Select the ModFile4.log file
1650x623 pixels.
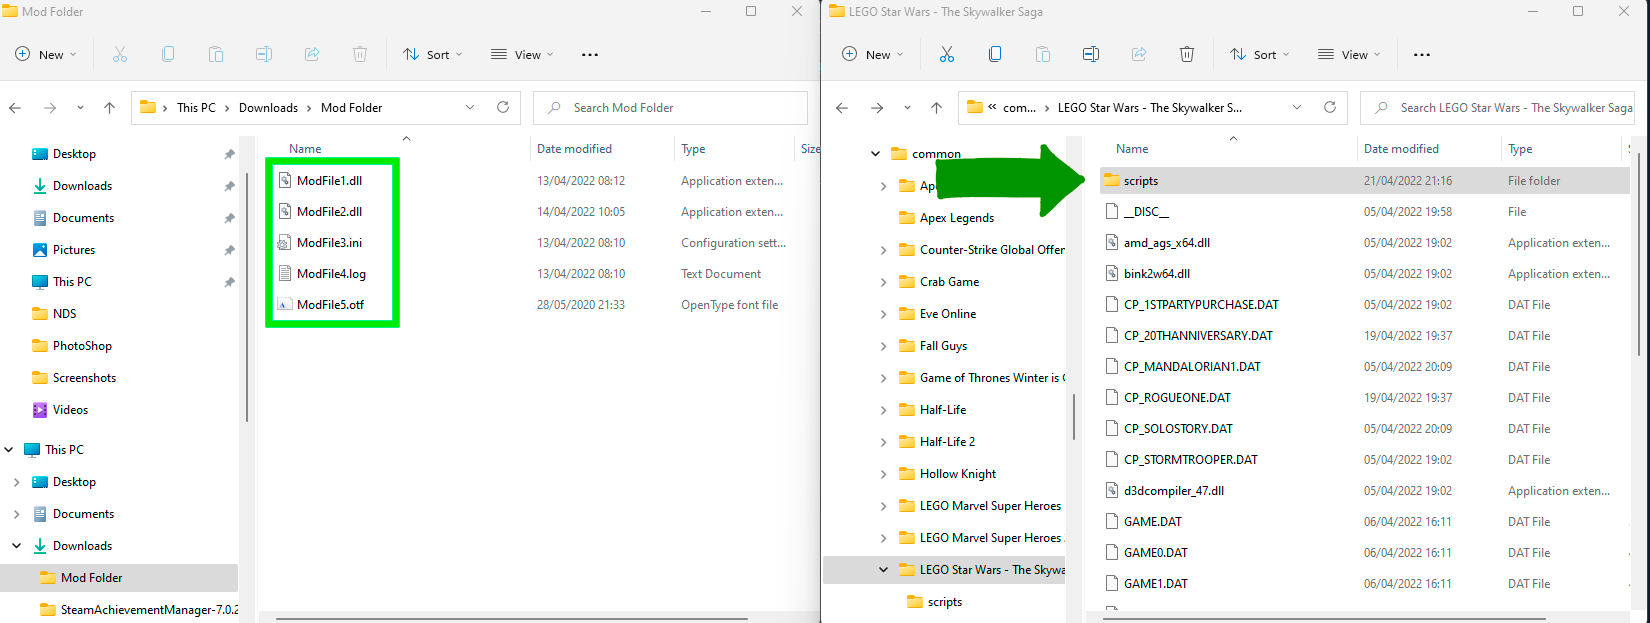click(x=331, y=274)
